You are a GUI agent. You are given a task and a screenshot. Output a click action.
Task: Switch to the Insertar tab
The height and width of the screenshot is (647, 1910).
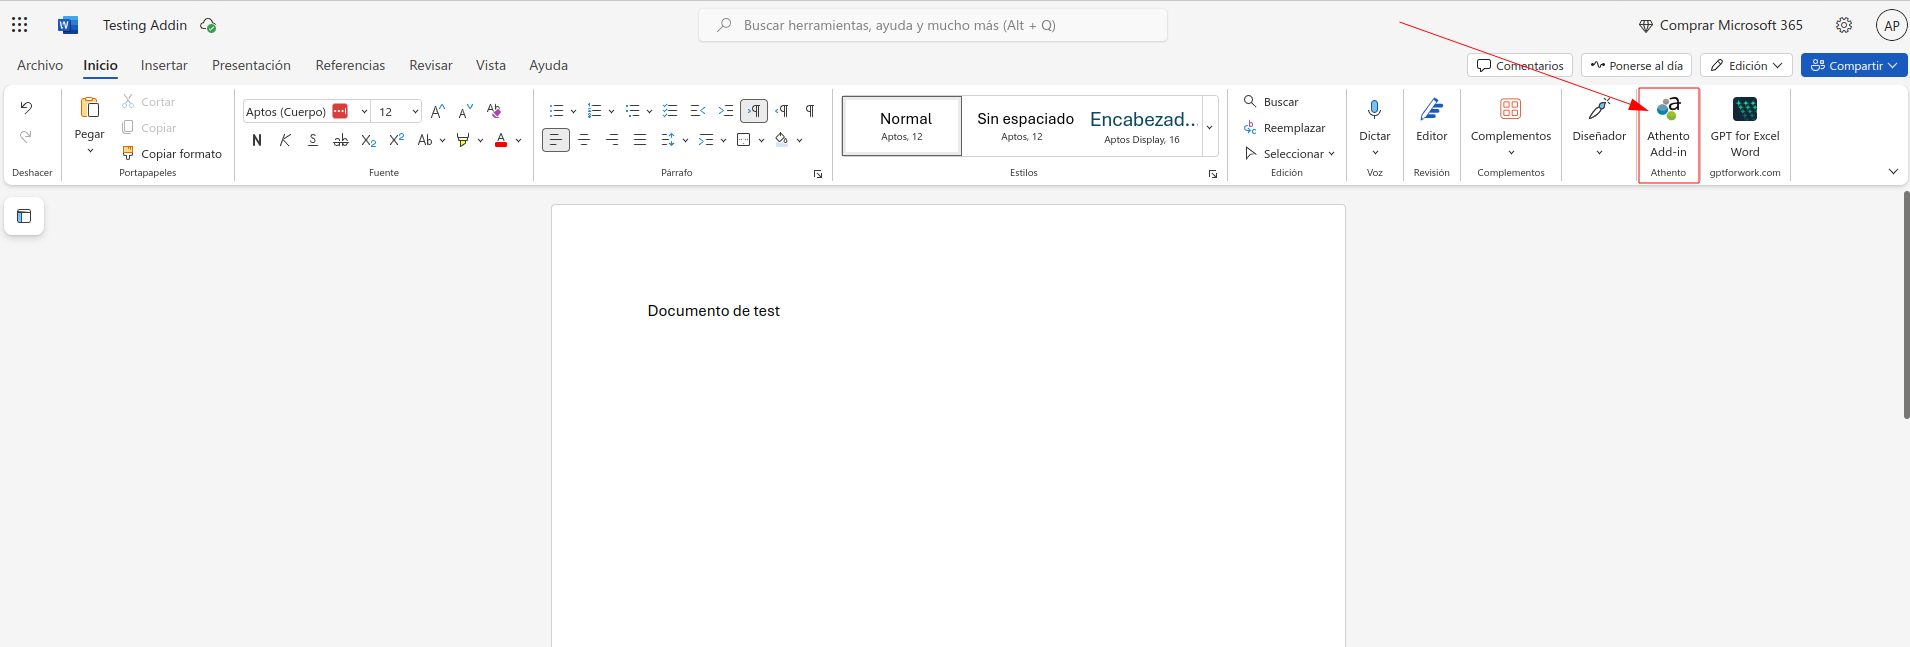(164, 66)
